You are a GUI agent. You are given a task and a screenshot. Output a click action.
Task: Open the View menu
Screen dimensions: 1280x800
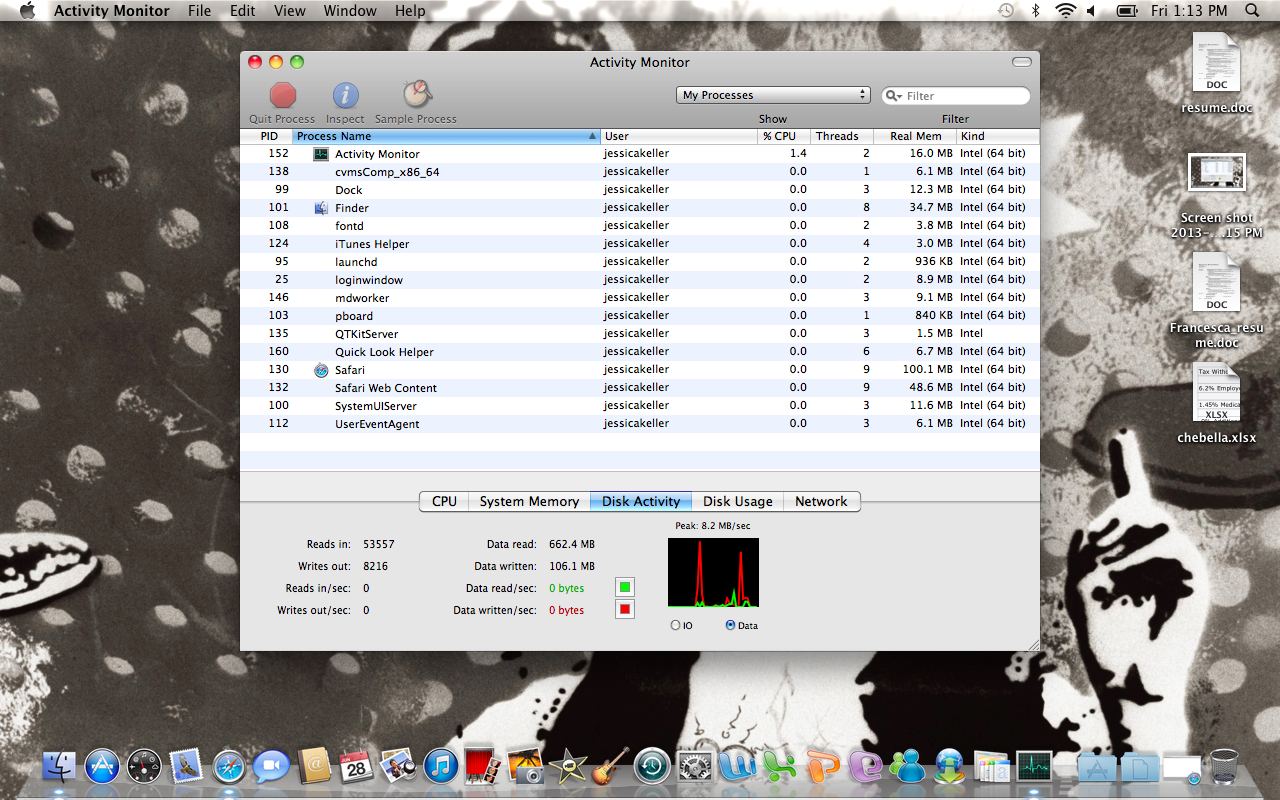289,11
